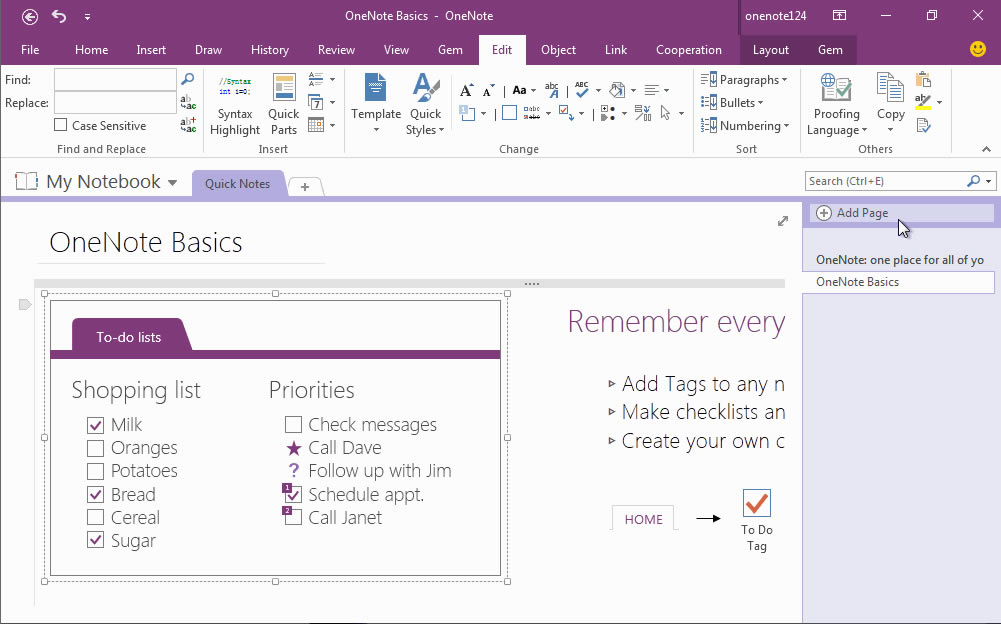Open the 'OneNote: one place' page
1001x624 pixels.
pyautogui.click(x=899, y=260)
